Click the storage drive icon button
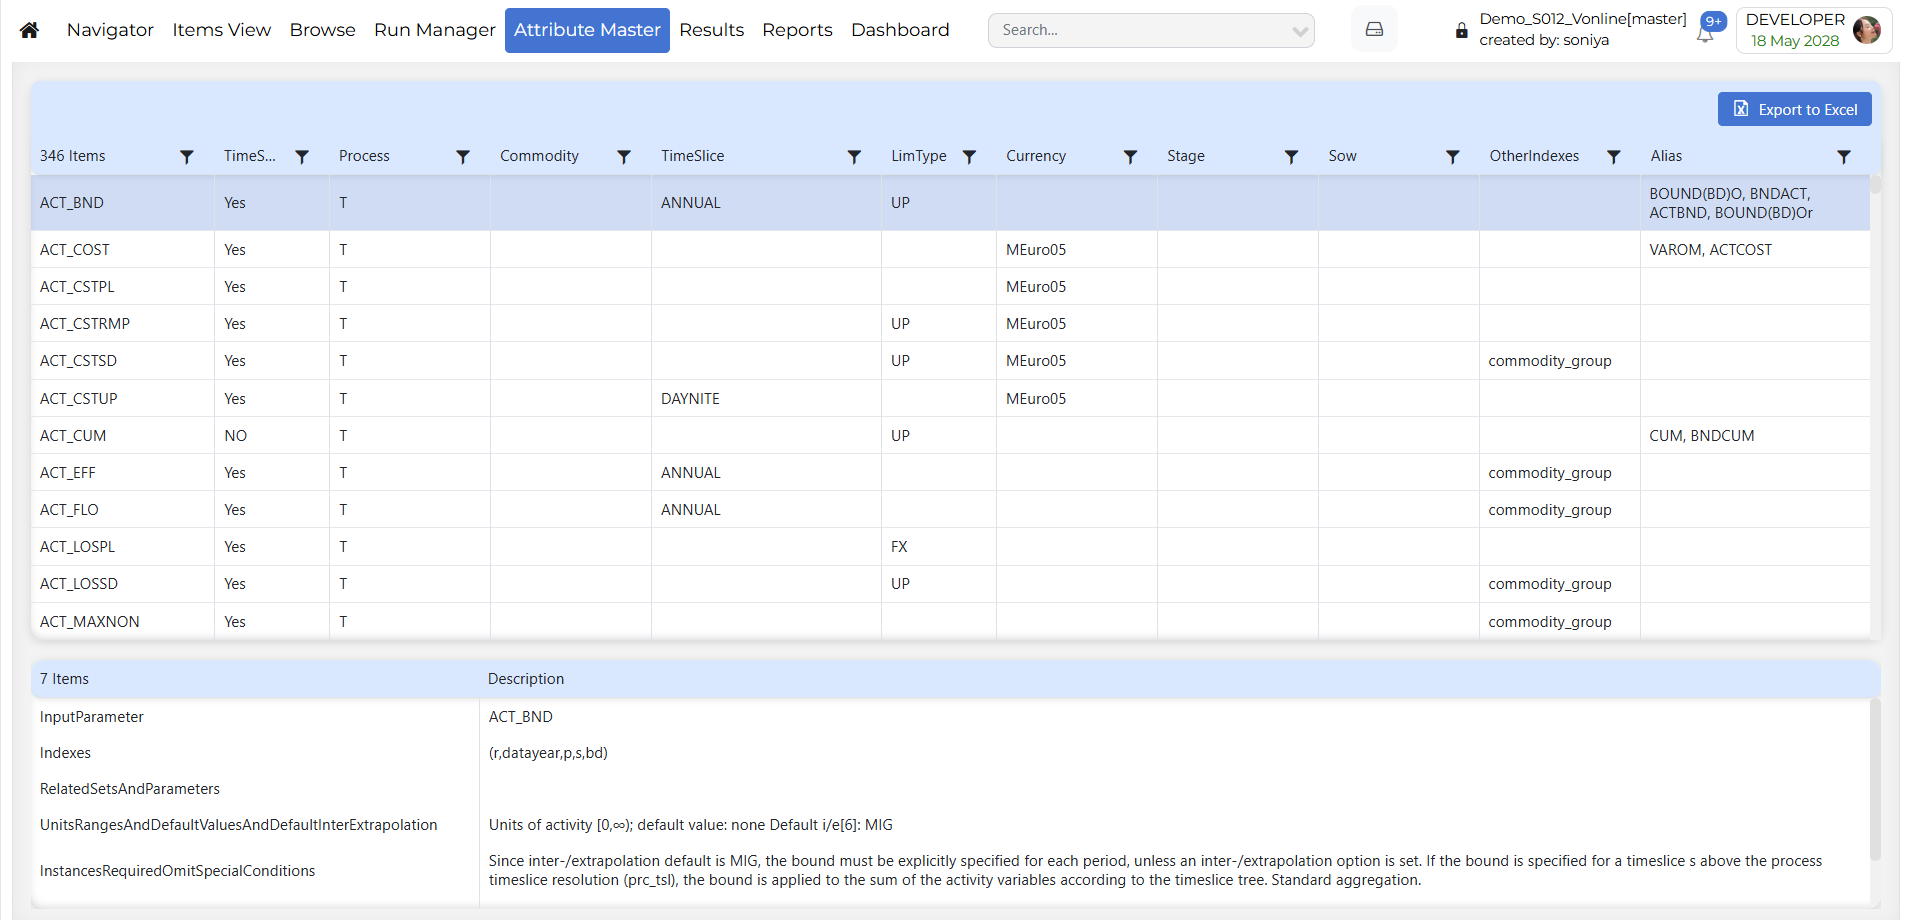1905x920 pixels. [x=1374, y=29]
